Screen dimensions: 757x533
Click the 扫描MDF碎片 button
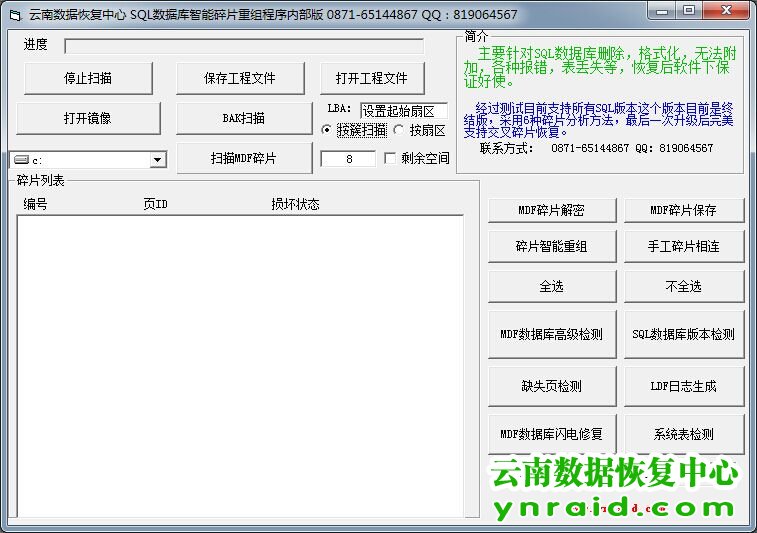point(244,158)
